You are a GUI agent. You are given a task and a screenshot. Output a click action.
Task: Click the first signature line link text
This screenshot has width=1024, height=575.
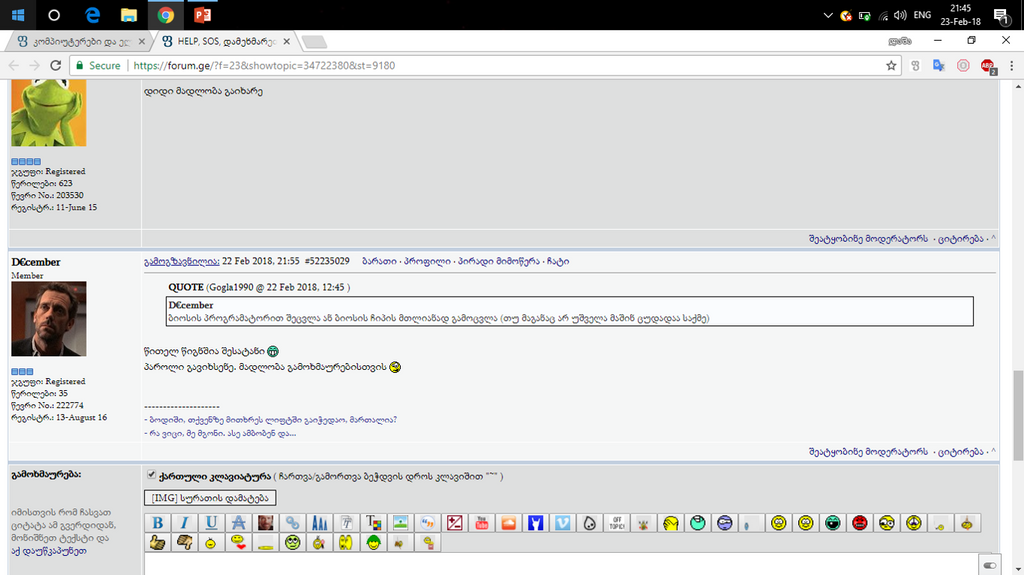coord(270,419)
